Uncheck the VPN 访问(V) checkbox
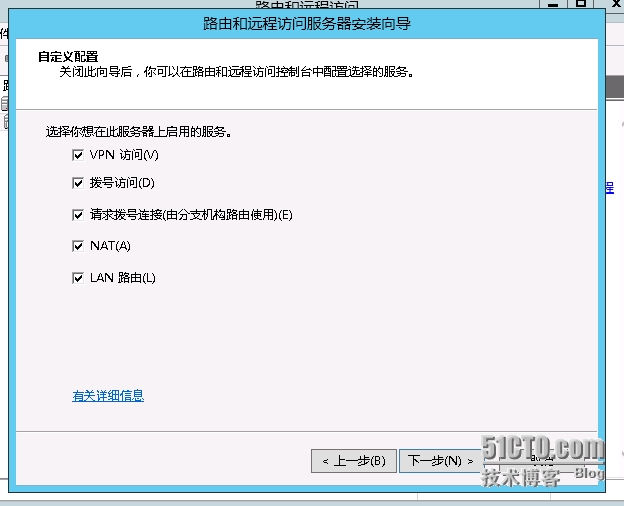624x506 pixels. [x=78, y=155]
